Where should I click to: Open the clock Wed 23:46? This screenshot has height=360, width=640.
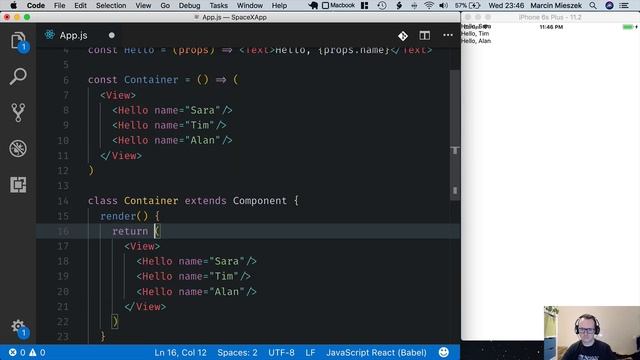(x=506, y=6)
